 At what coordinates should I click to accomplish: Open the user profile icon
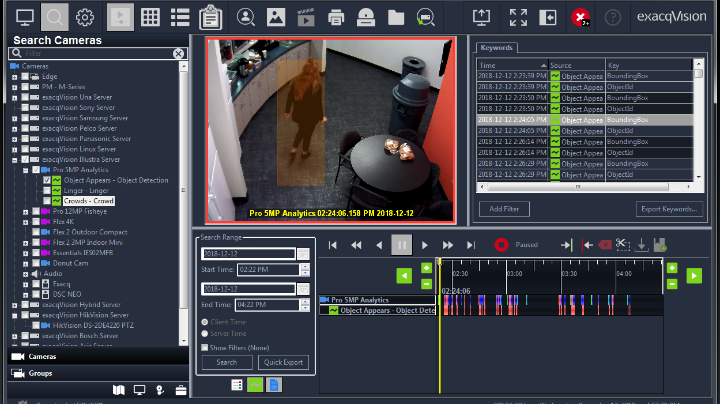(246, 17)
